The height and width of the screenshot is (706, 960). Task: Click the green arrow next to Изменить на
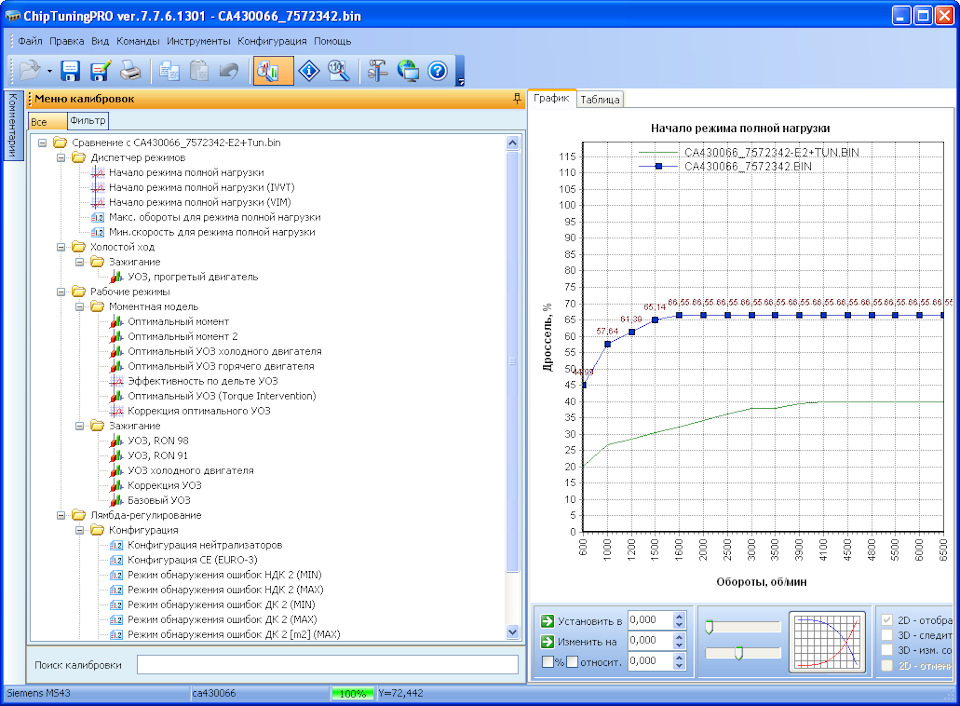(x=547, y=642)
